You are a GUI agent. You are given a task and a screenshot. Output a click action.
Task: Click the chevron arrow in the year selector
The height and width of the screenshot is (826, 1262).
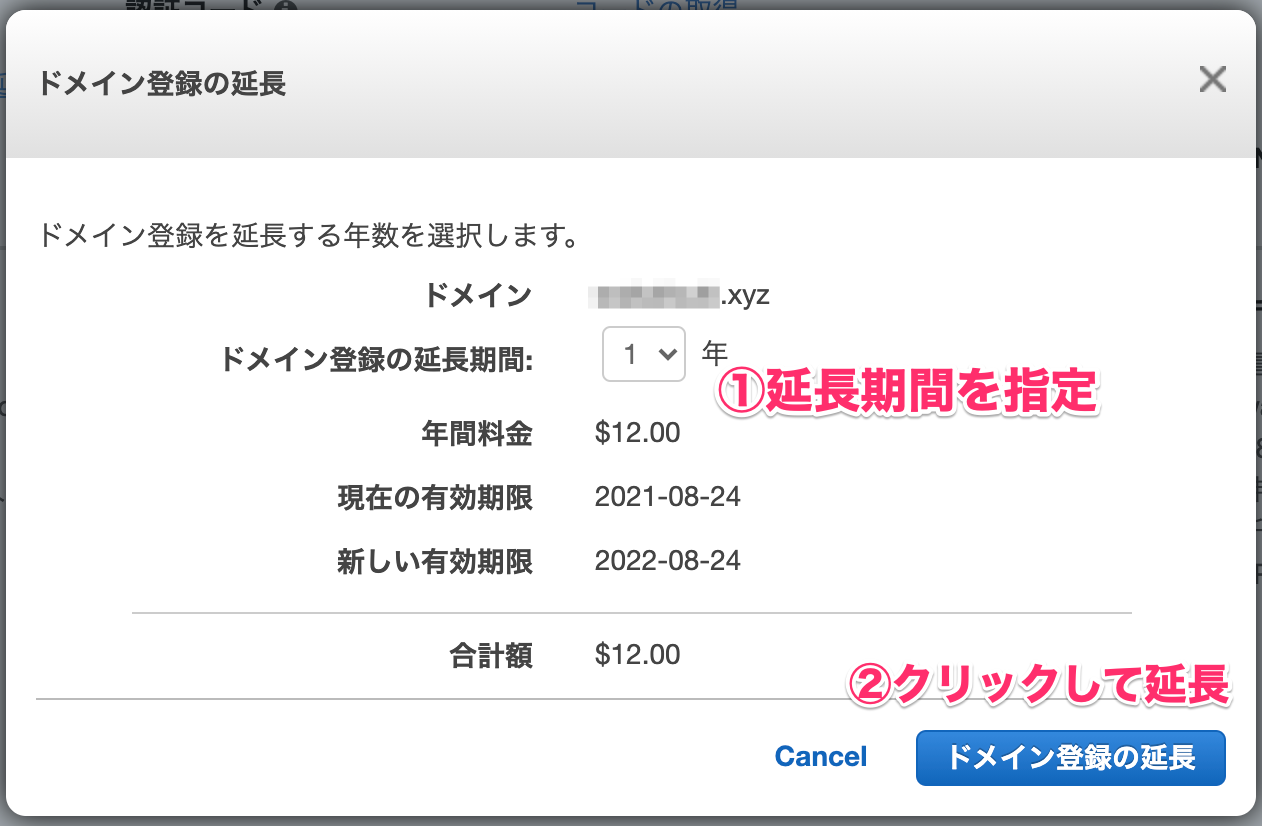coord(665,354)
